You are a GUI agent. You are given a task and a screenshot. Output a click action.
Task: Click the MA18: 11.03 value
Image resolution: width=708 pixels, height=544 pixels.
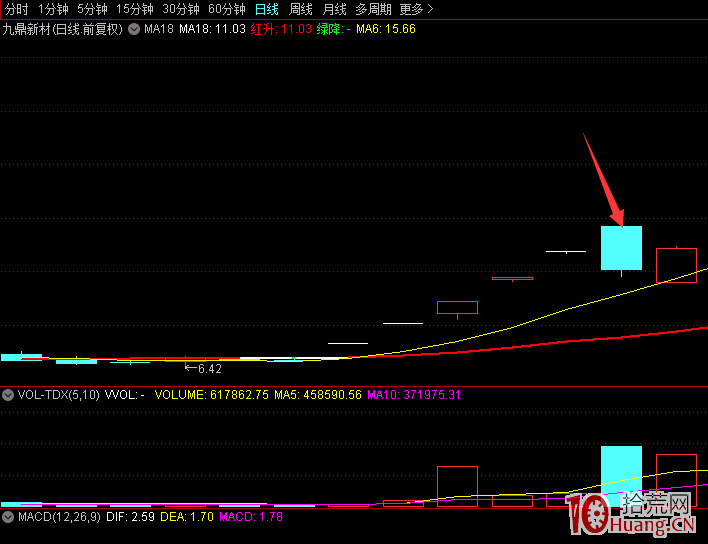(212, 29)
